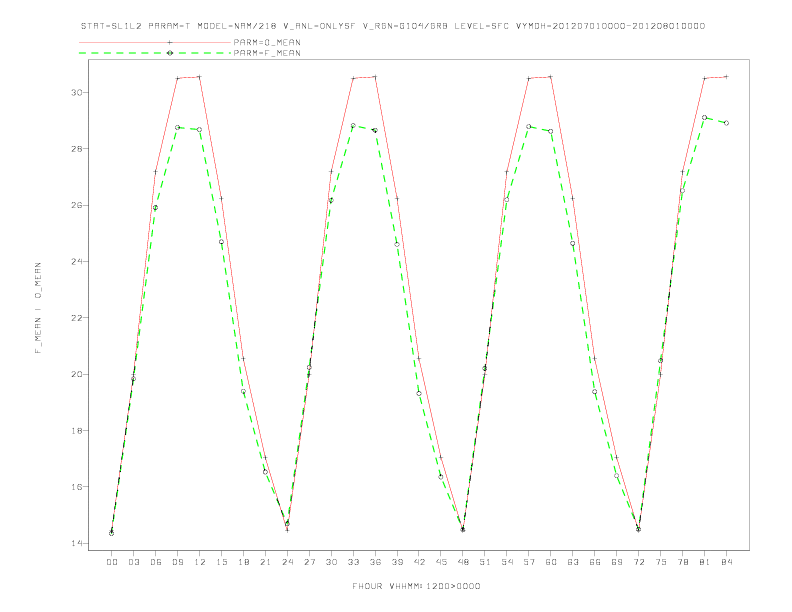Click the y-axis tick label 20

tap(77, 375)
